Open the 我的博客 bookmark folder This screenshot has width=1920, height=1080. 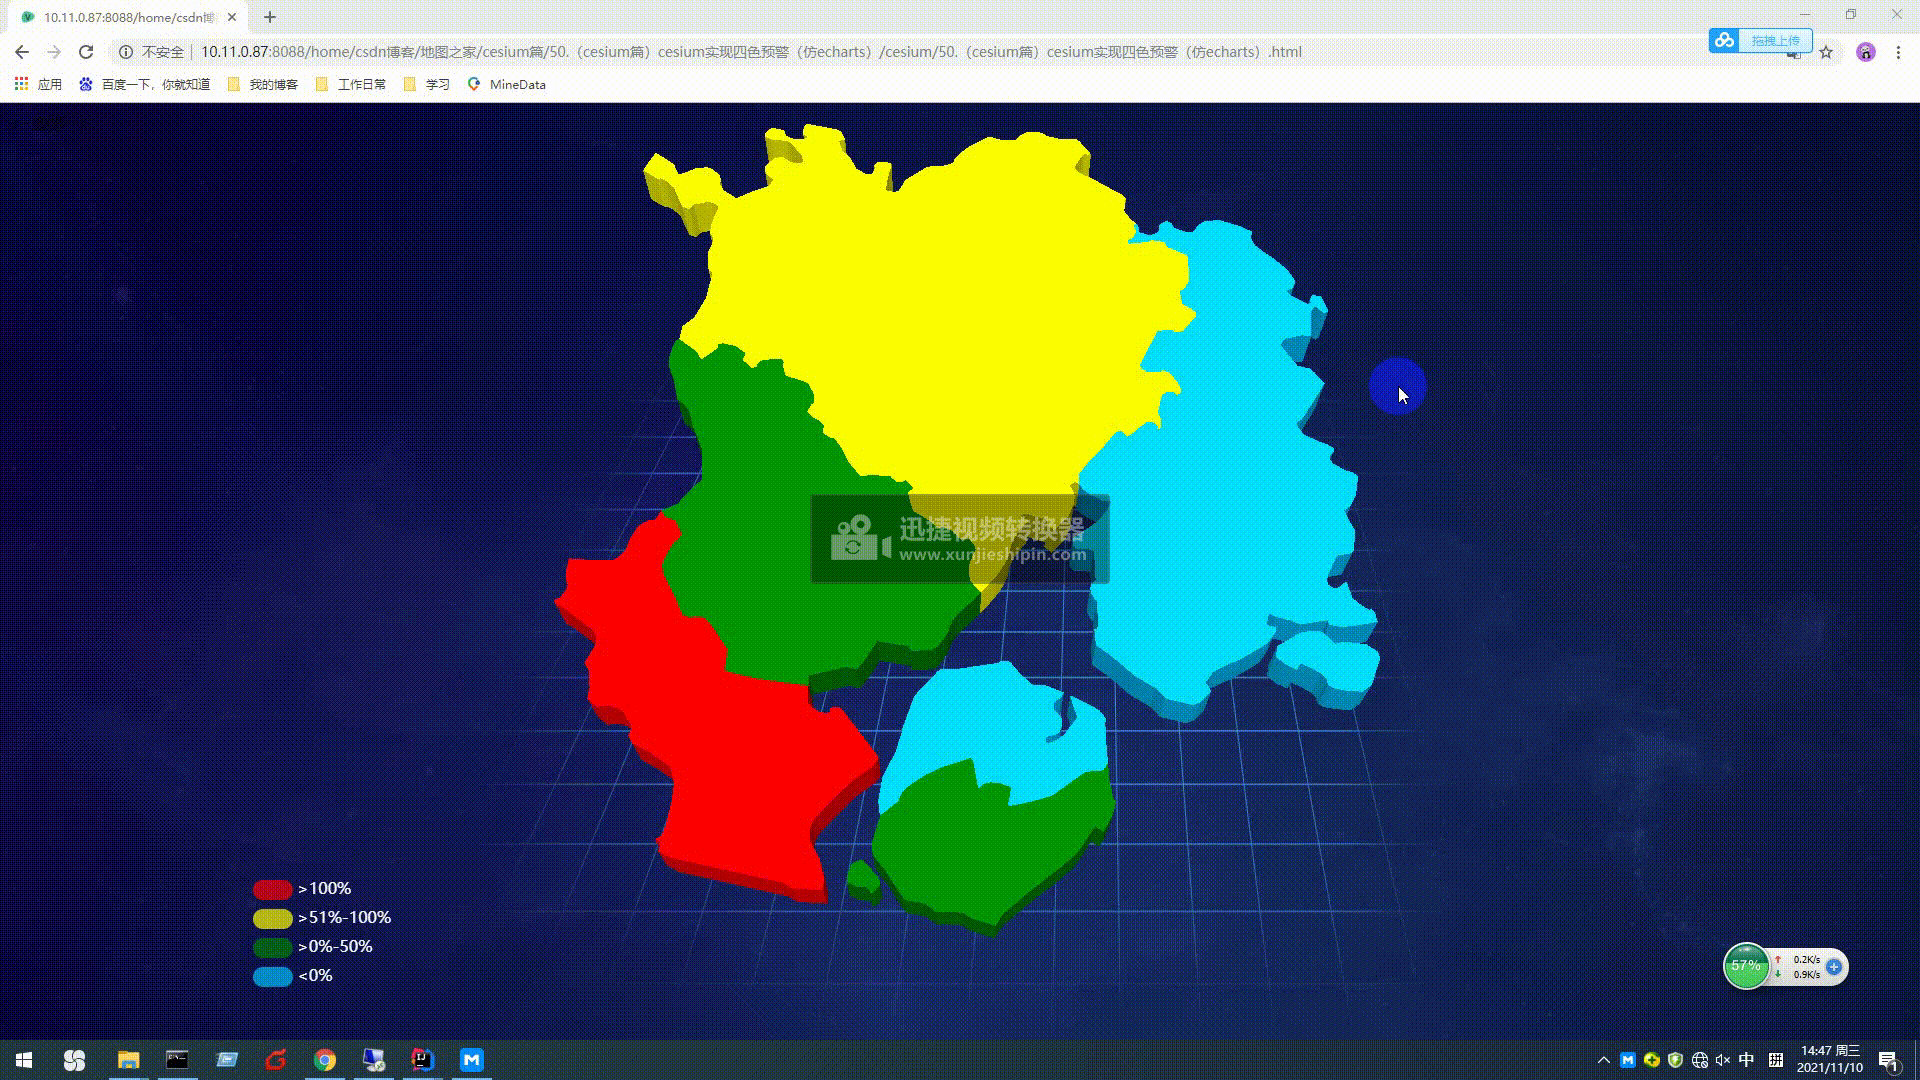263,84
